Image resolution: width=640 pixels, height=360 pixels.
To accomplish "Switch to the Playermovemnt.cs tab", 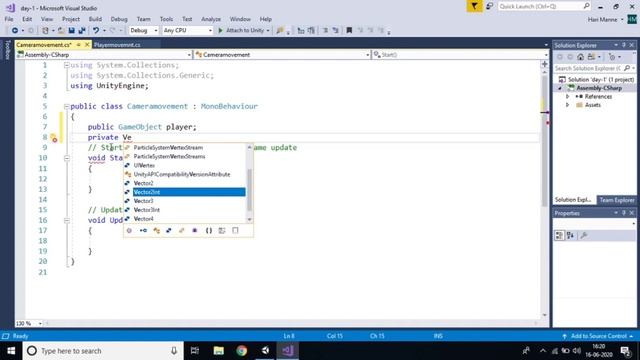I will (x=117, y=45).
